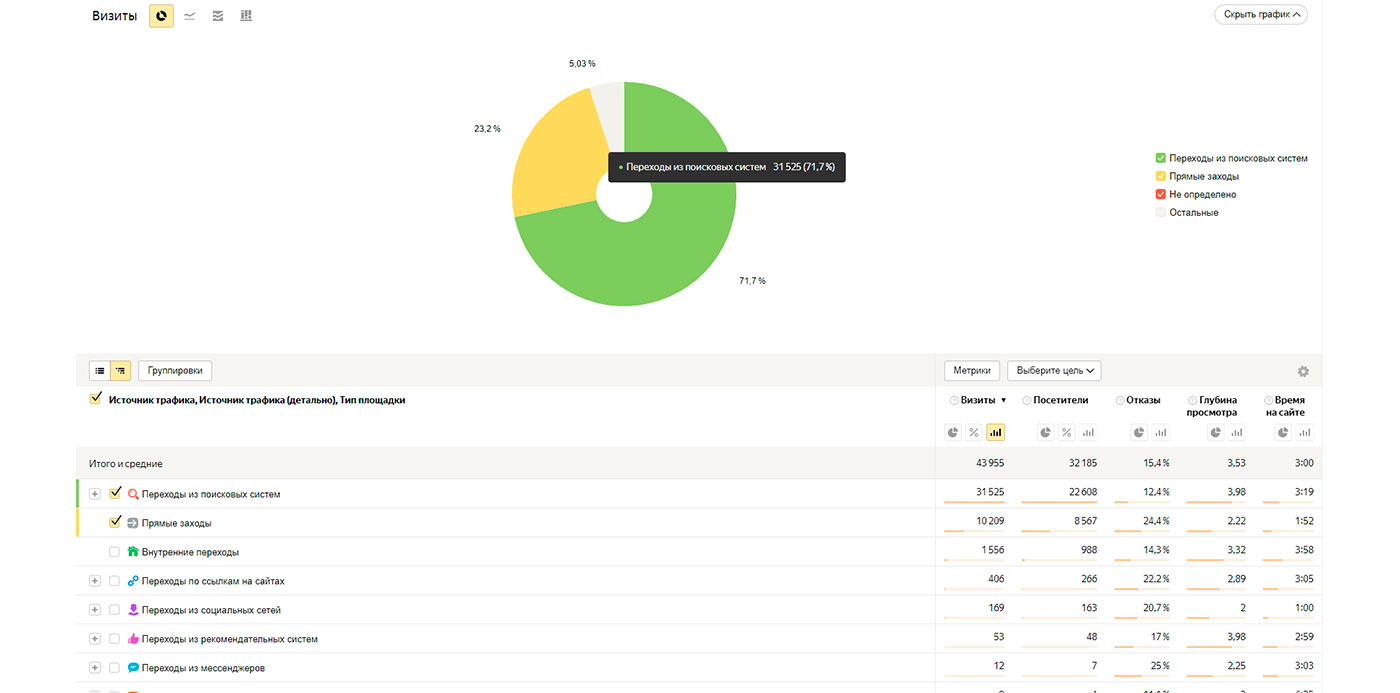
Task: Expand Переходы из поисковых систем row
Action: 95,494
